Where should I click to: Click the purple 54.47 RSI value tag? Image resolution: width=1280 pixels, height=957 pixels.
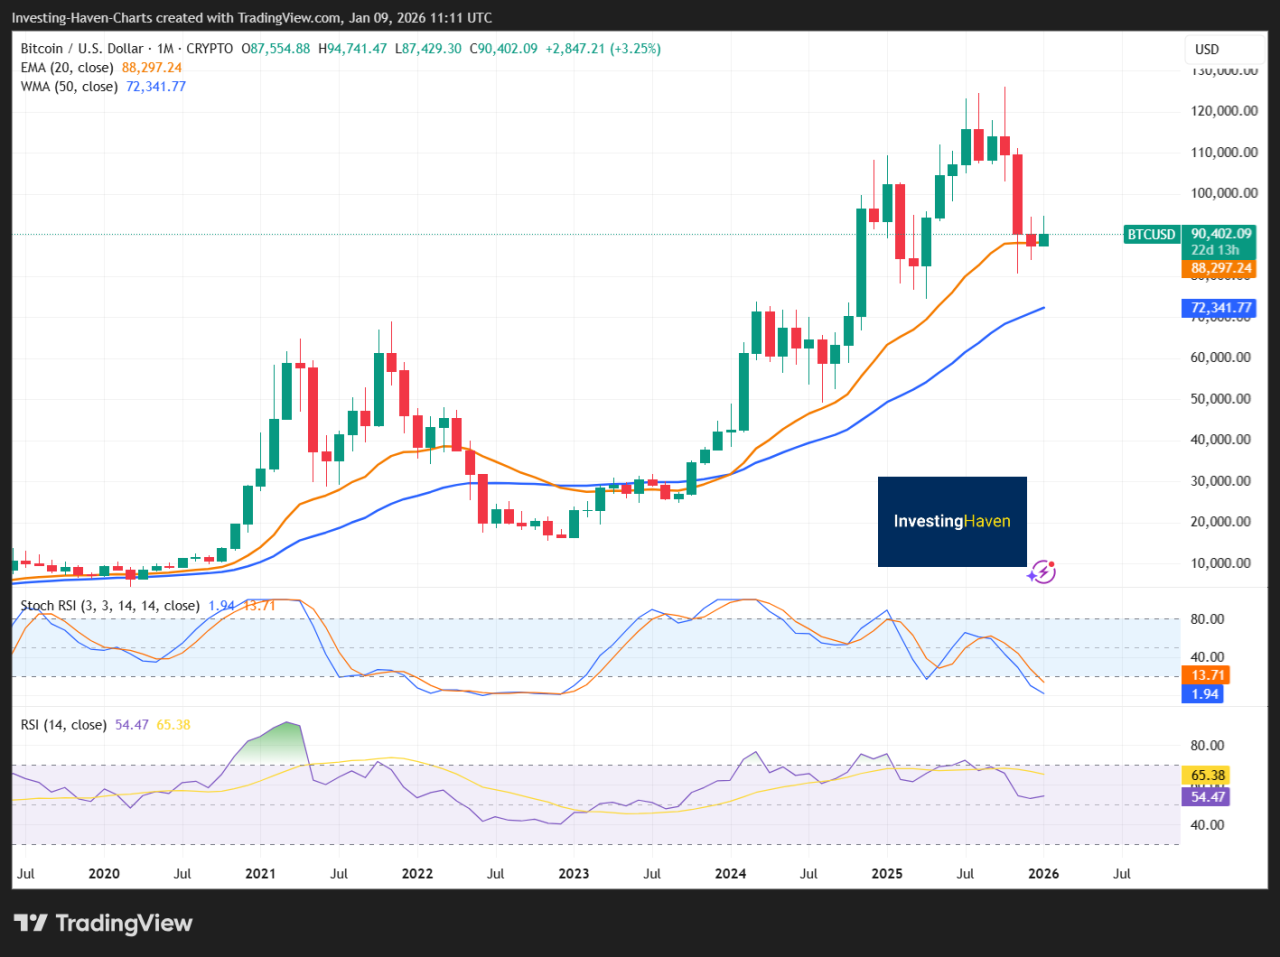click(x=1205, y=797)
